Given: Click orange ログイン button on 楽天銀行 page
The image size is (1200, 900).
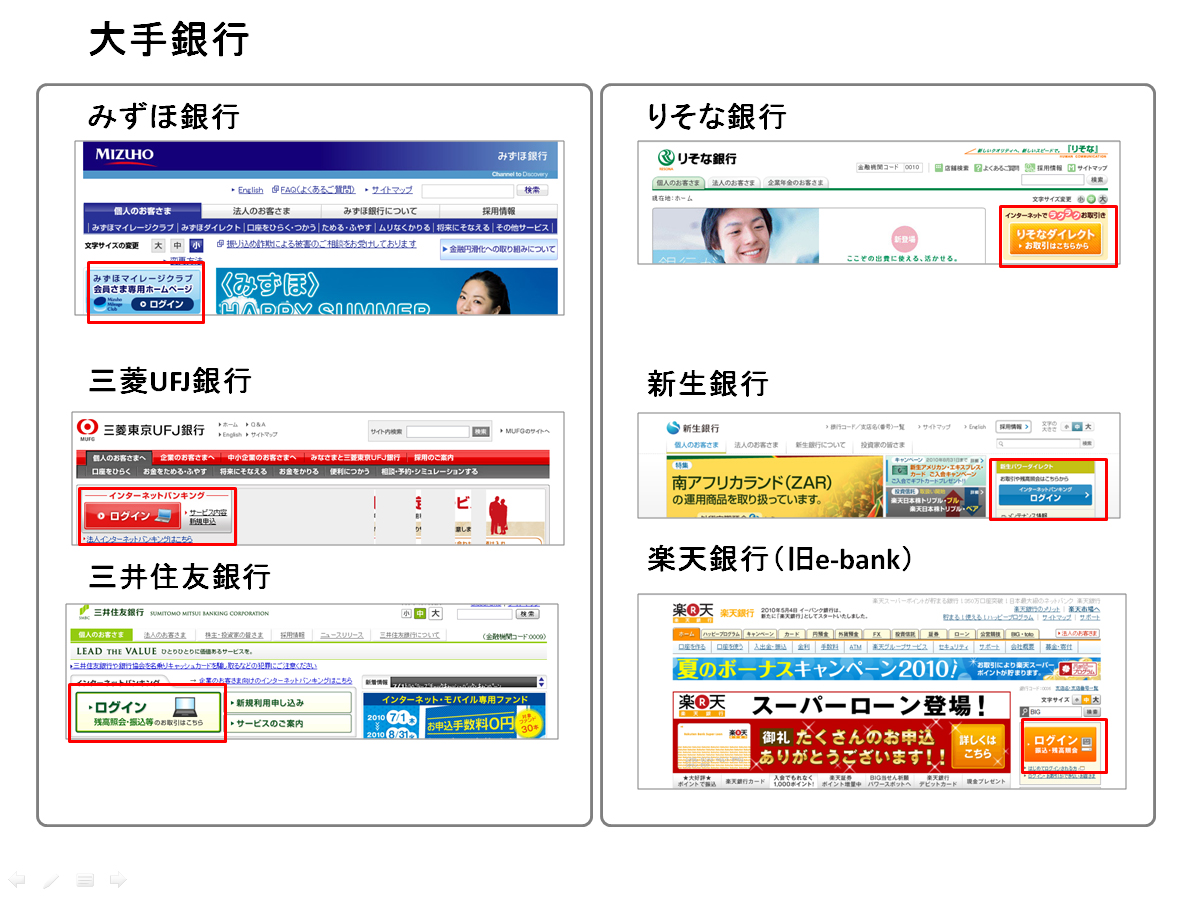Looking at the screenshot, I should tap(1060, 745).
